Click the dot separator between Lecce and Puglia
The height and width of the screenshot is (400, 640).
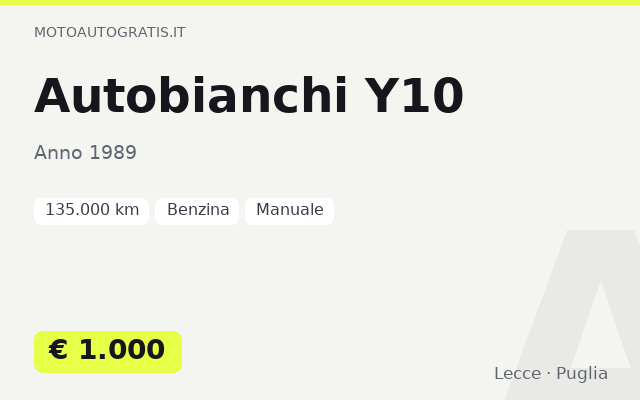[549, 373]
